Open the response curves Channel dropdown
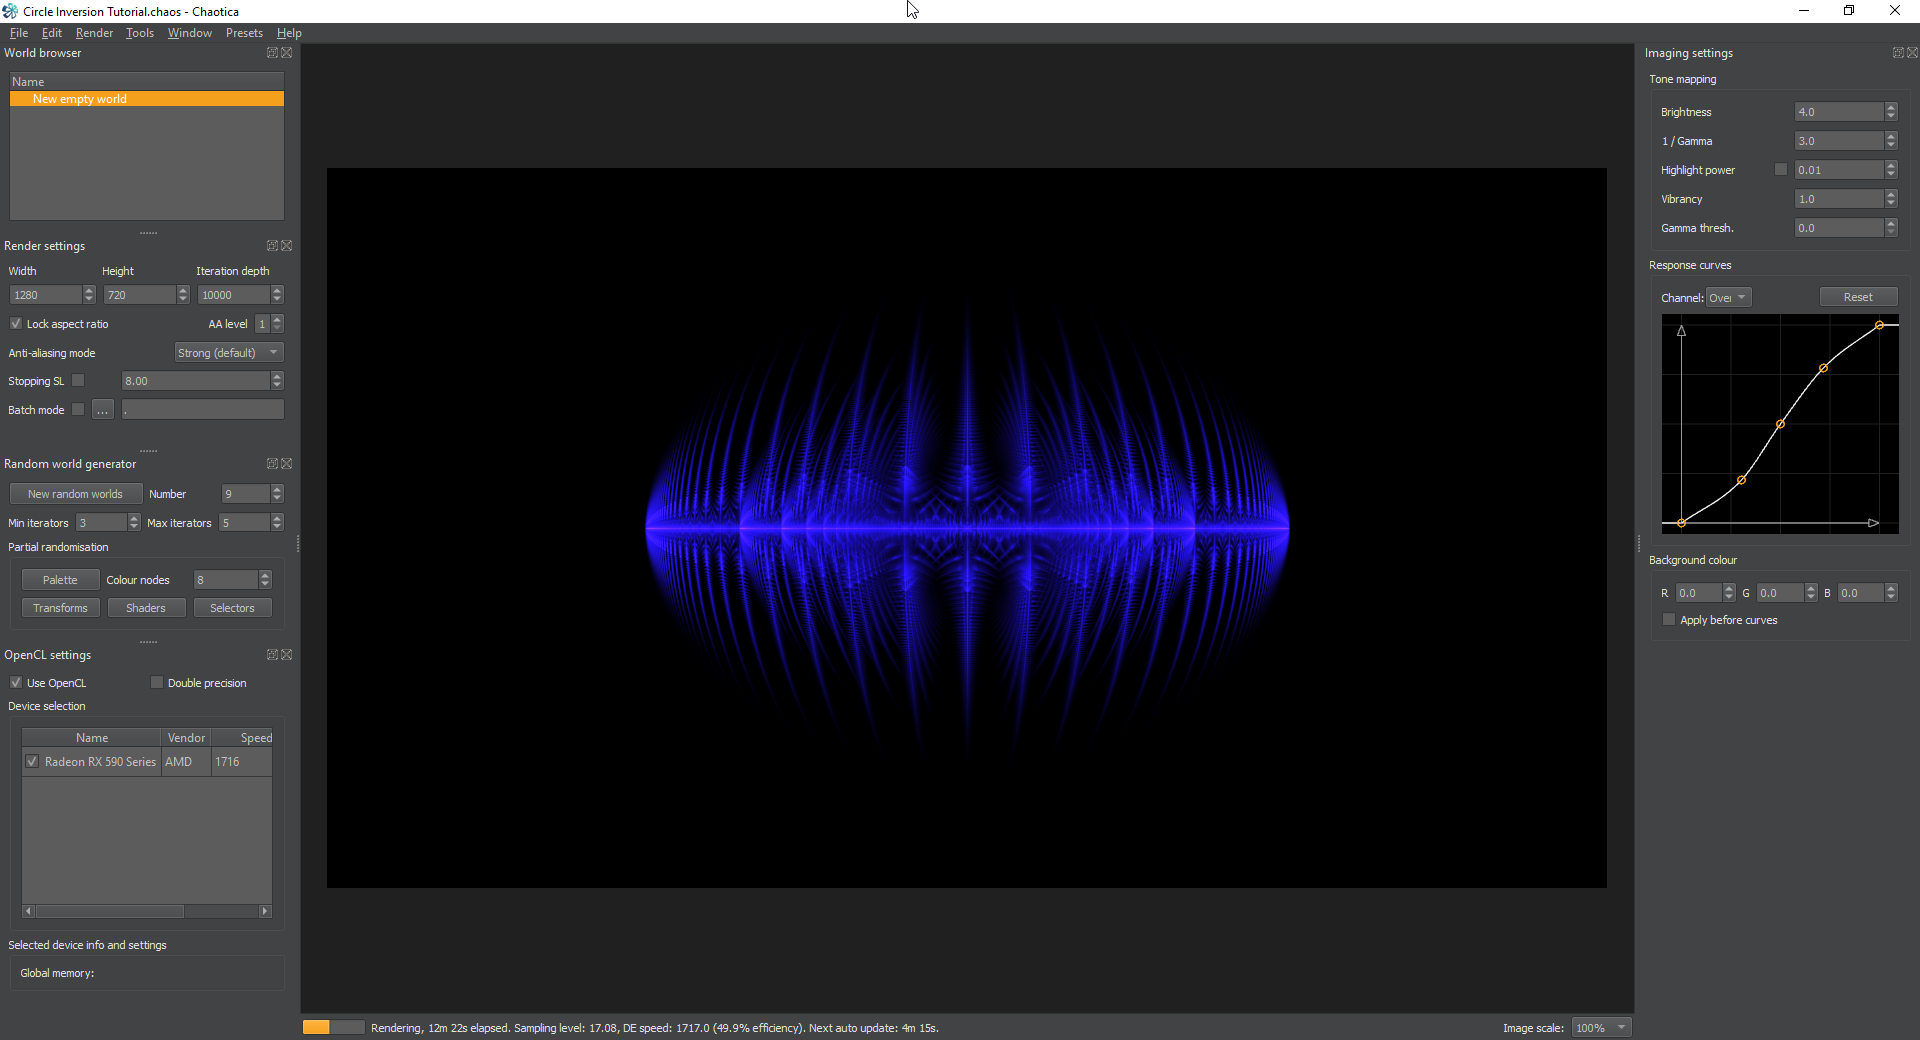1920x1040 pixels. 1728,298
